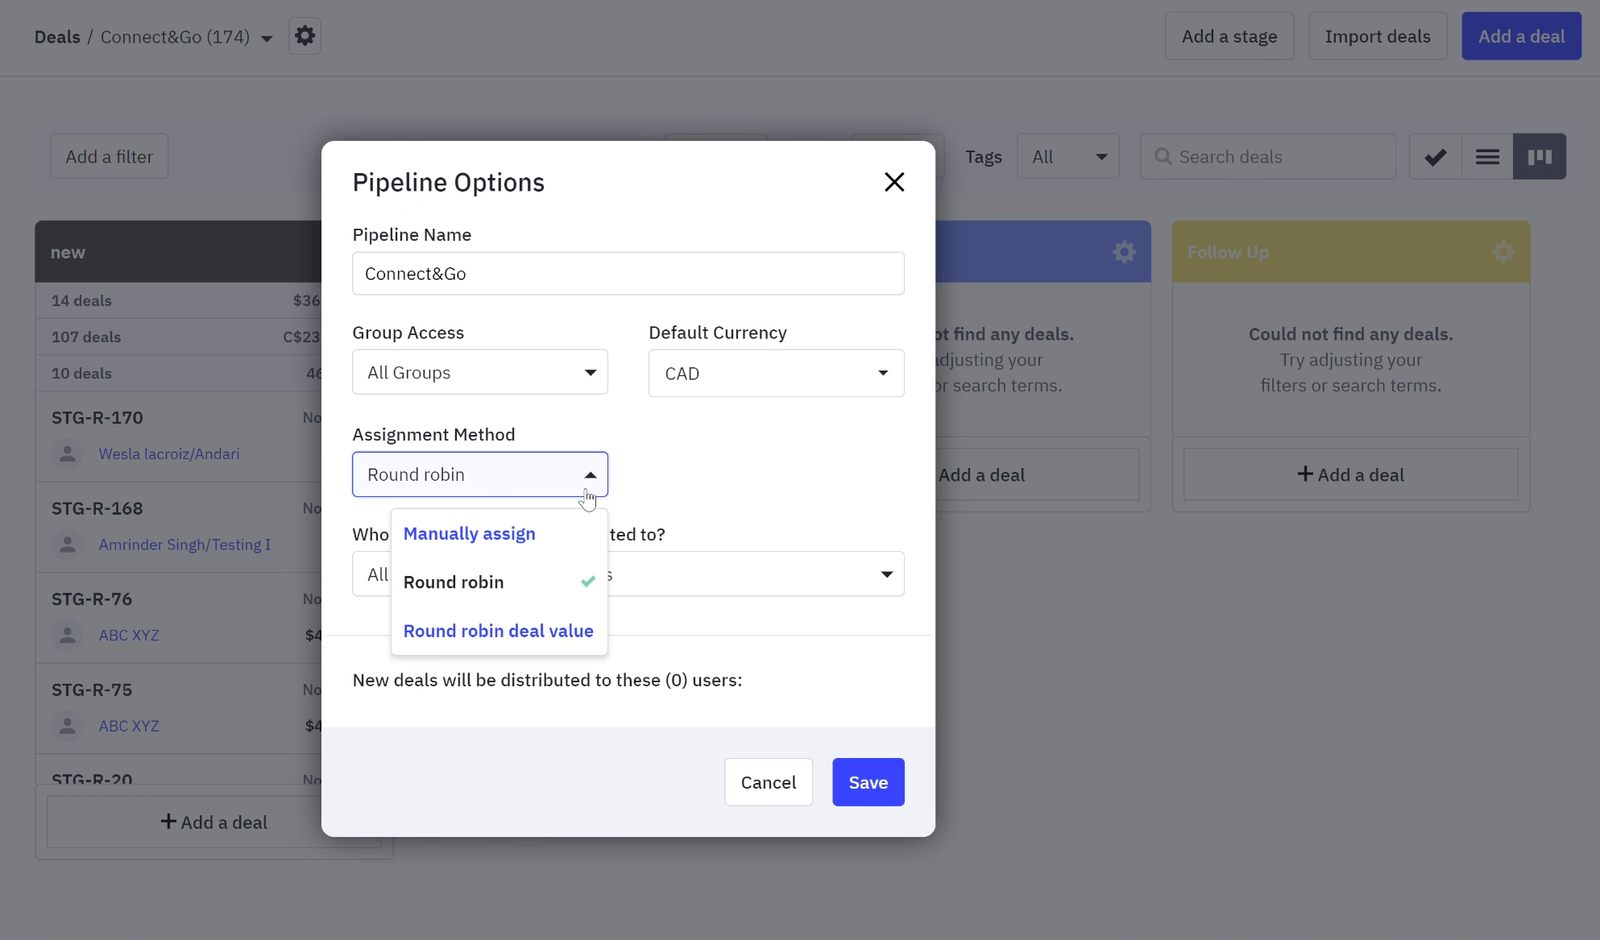
Task: Choose Round robin deal value option
Action: 498,631
